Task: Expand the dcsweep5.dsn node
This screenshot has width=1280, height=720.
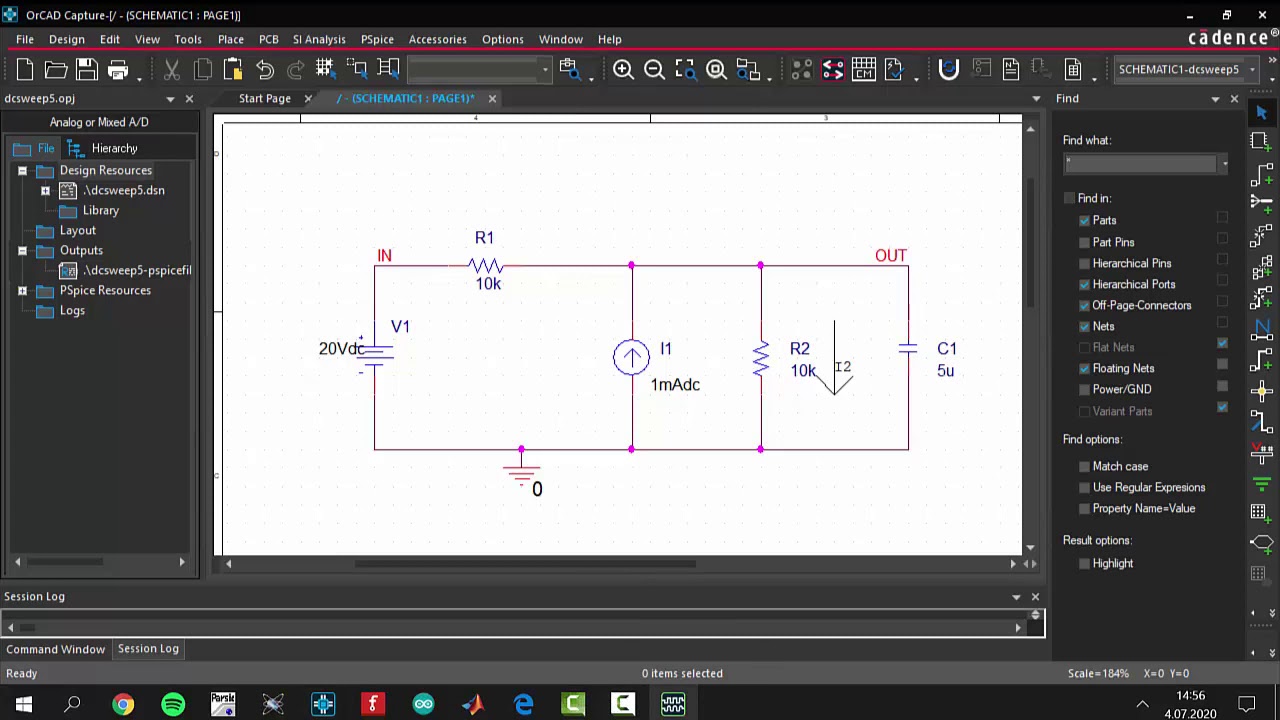Action: [45, 190]
